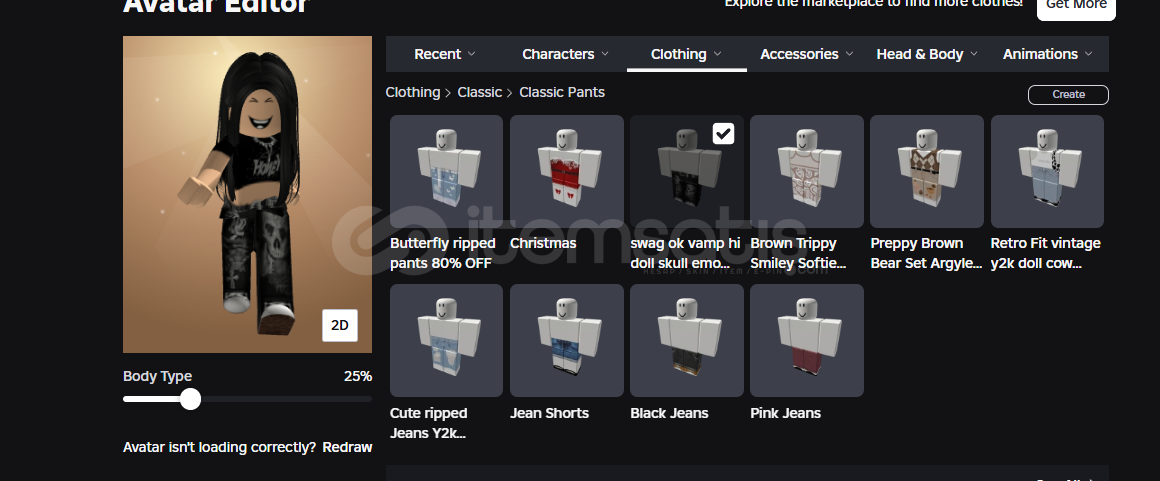Adjust the Body Type slider handle
The image size is (1160, 481).
point(190,399)
